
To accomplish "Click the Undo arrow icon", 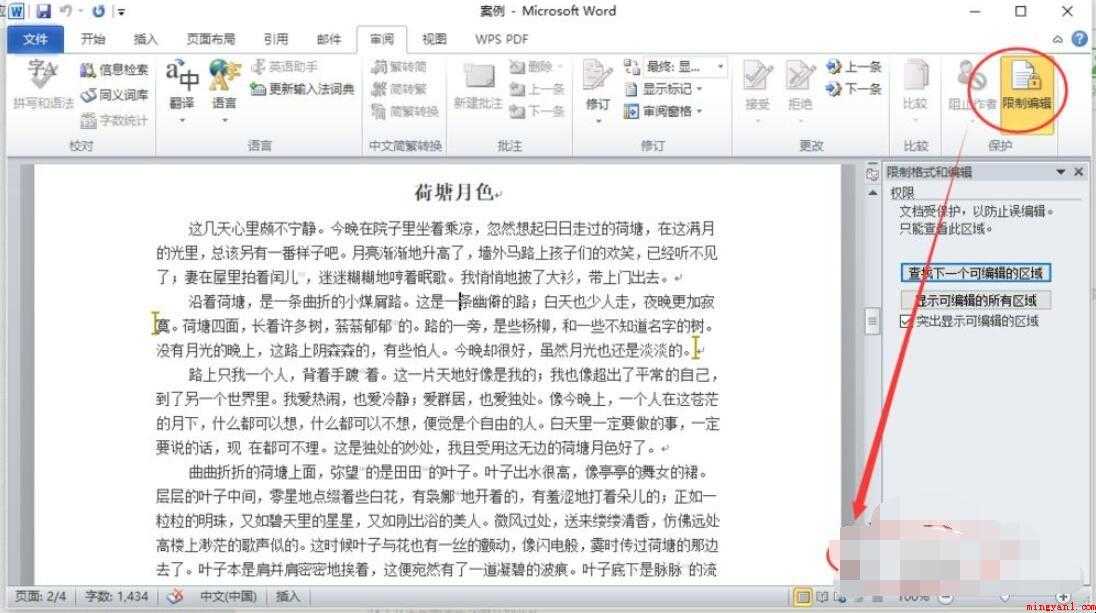I will [x=66, y=11].
